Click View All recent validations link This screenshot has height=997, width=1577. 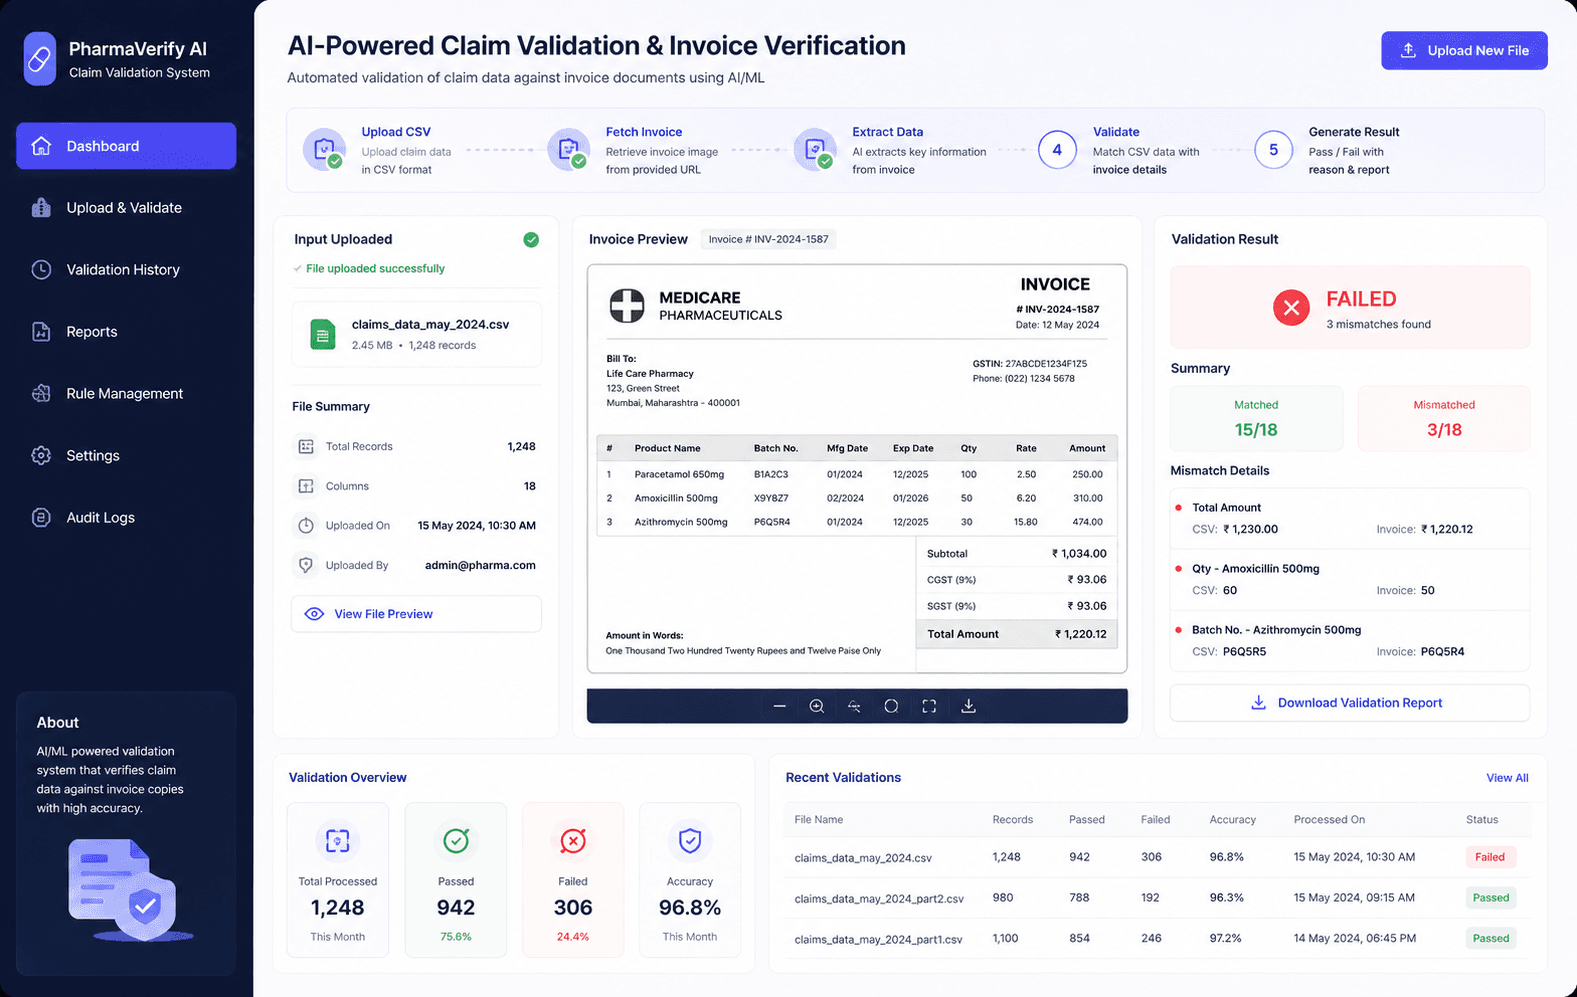1507,778
